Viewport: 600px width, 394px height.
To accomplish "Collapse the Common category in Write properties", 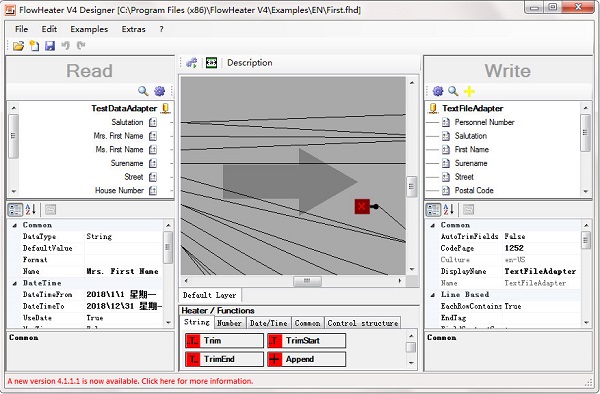I will pyautogui.click(x=432, y=225).
